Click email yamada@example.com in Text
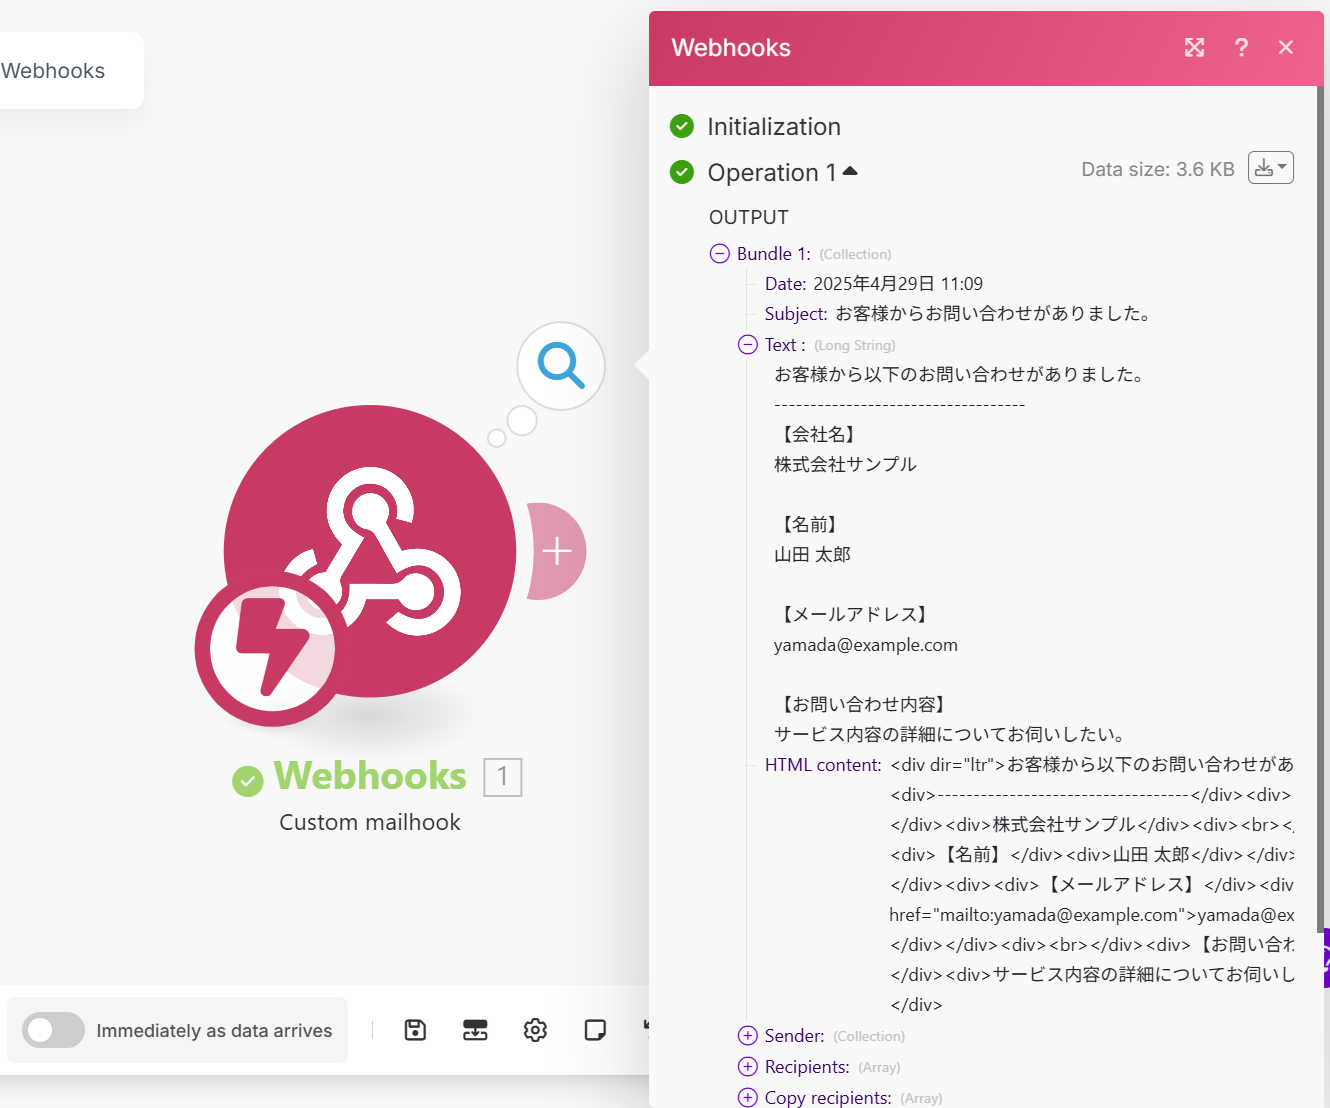The width and height of the screenshot is (1330, 1108). pos(866,645)
